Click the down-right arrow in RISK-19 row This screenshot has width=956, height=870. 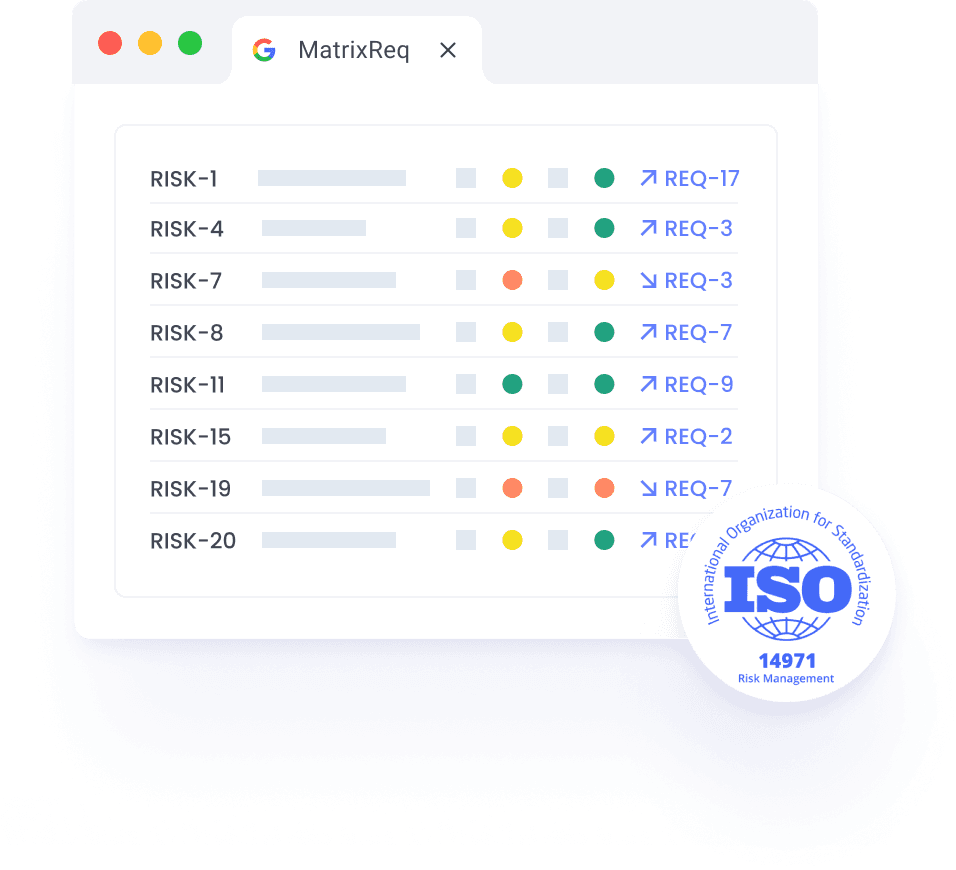pyautogui.click(x=648, y=488)
